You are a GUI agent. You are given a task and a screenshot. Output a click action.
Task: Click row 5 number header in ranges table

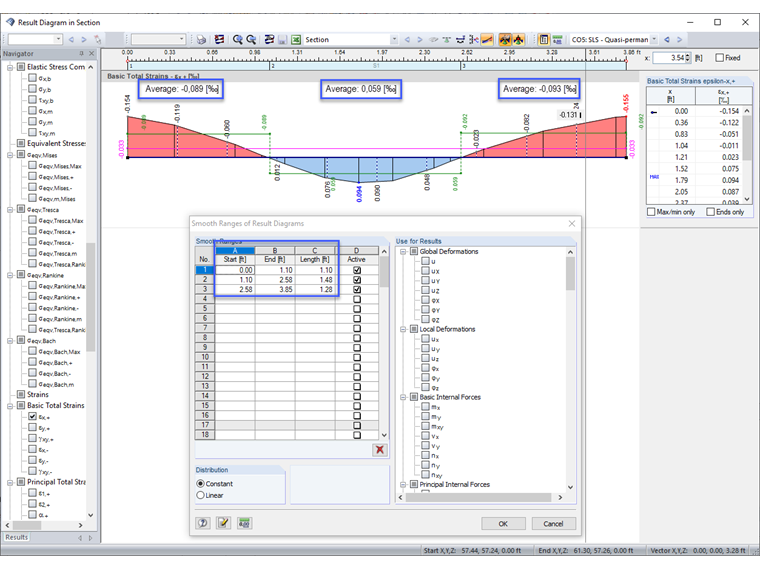tap(205, 309)
